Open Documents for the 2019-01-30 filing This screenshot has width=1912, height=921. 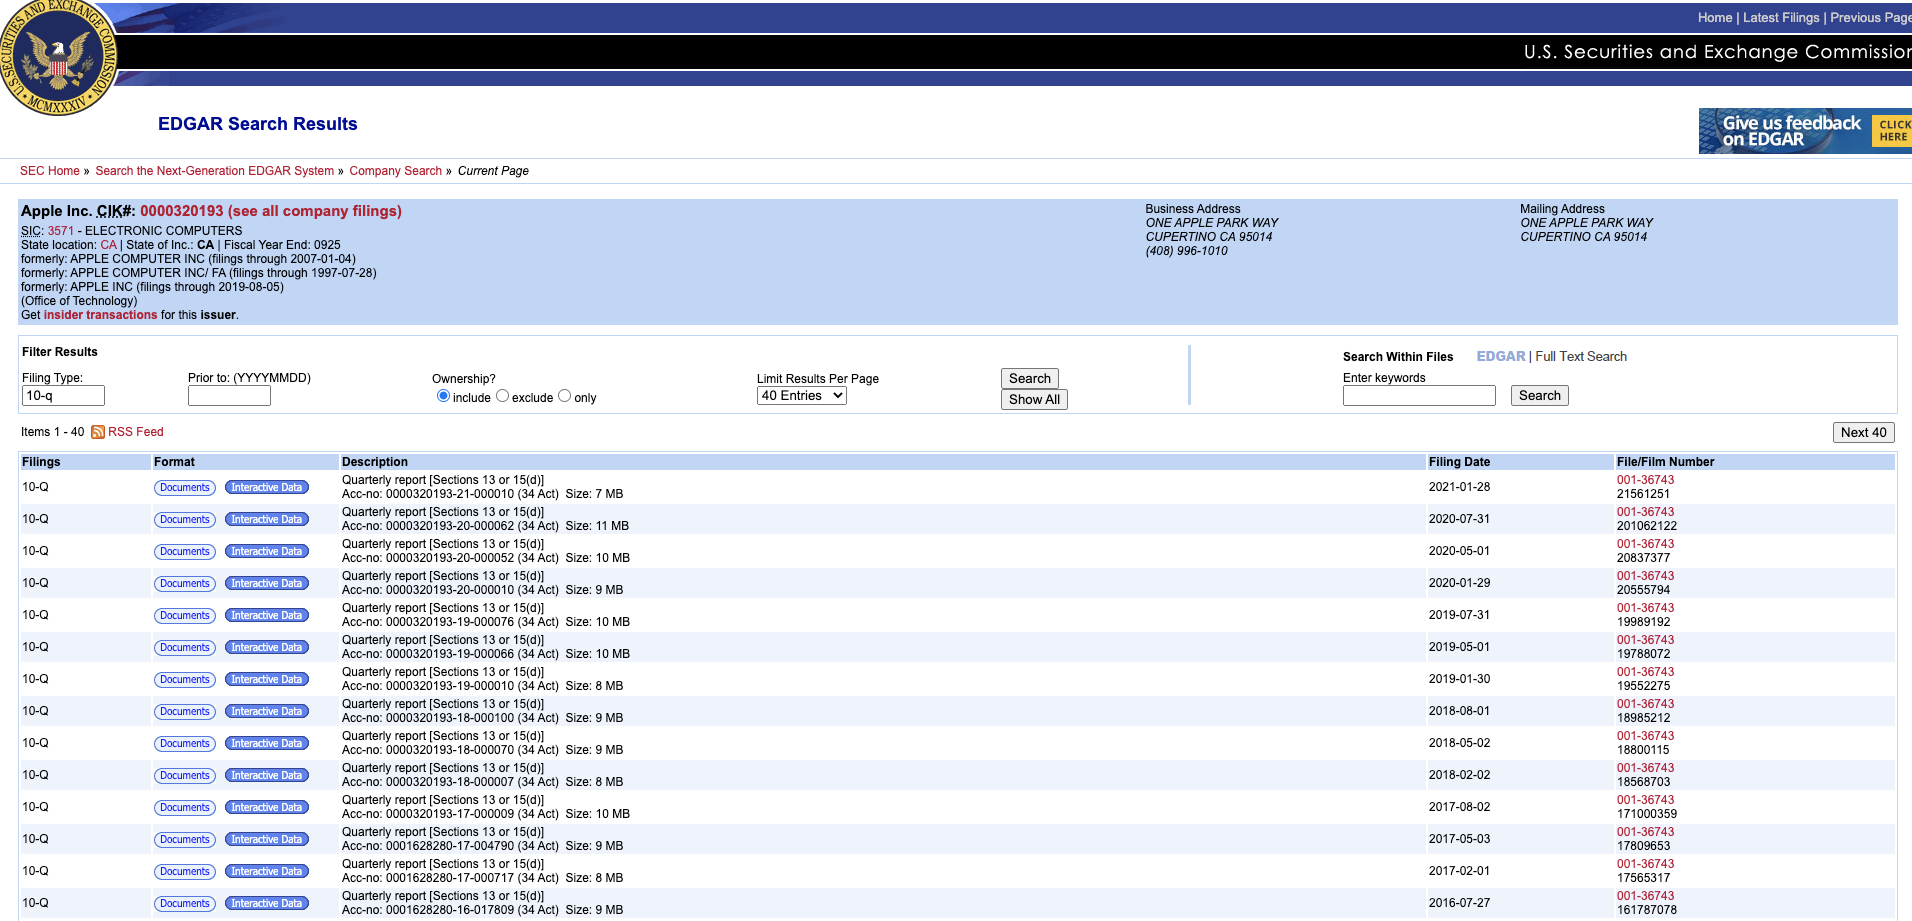pyautogui.click(x=185, y=680)
